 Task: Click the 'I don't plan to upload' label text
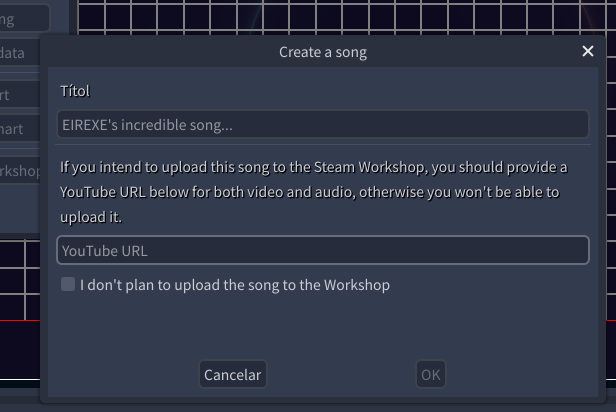click(235, 285)
